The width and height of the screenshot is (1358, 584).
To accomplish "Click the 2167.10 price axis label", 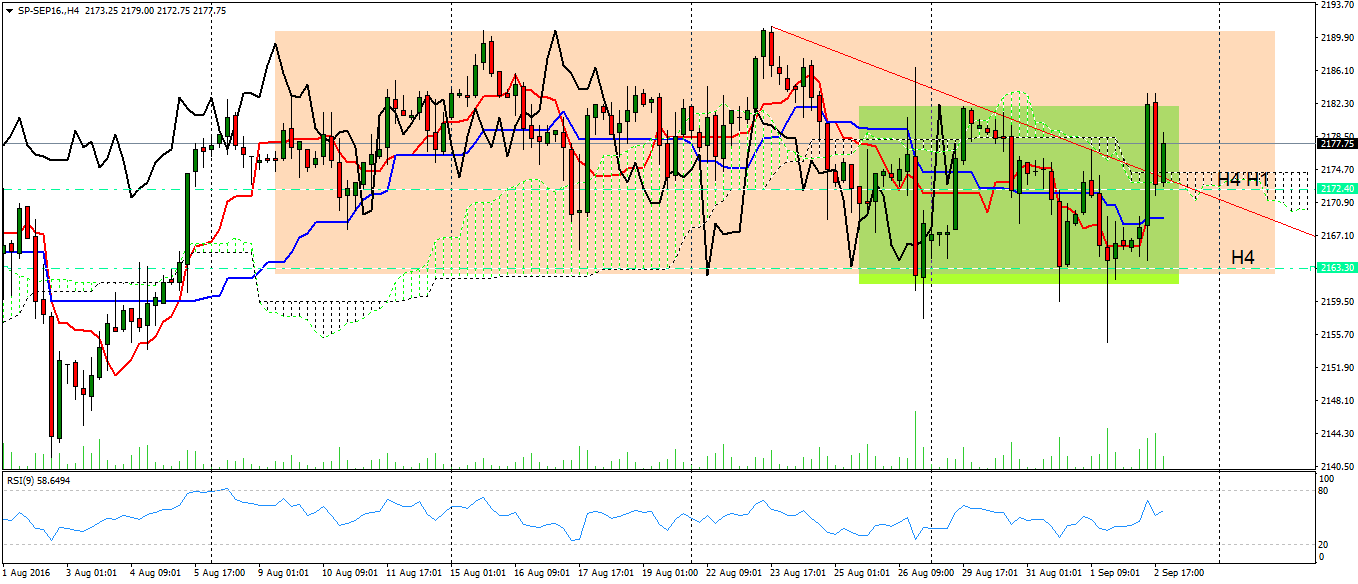I will 1337,236.
